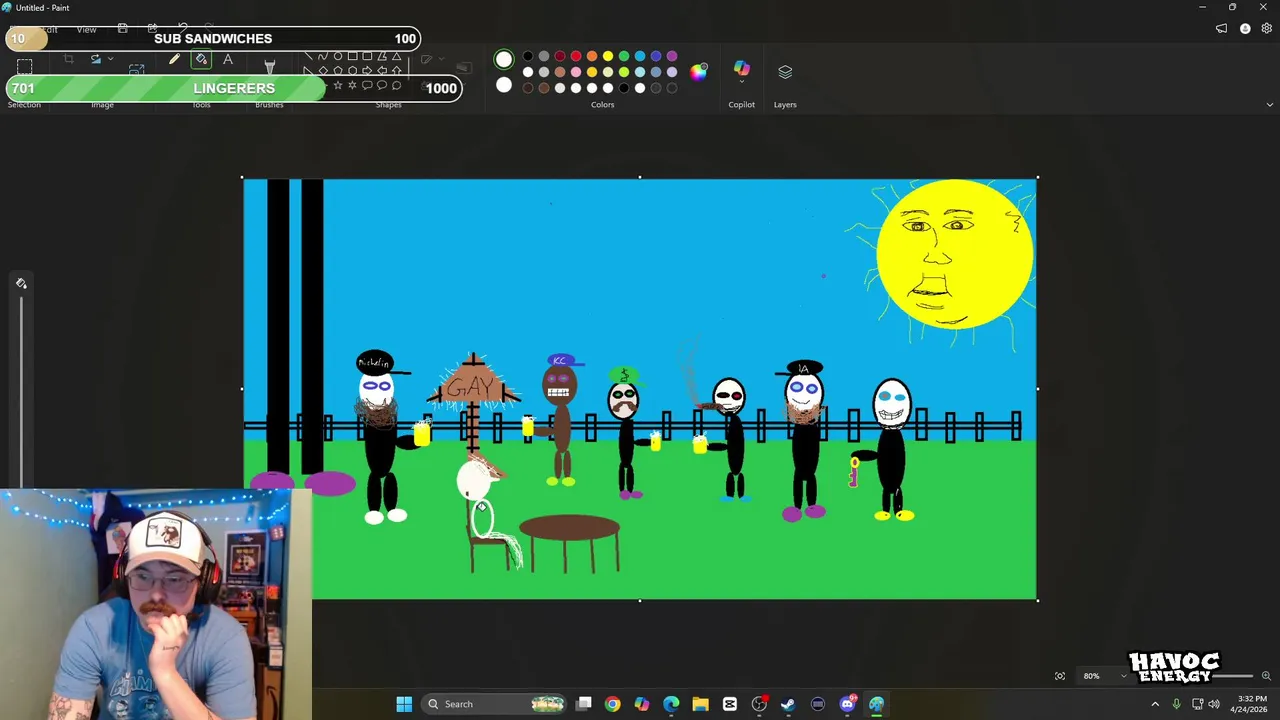Show hidden icons in system tray
The height and width of the screenshot is (720, 1280).
[1155, 704]
